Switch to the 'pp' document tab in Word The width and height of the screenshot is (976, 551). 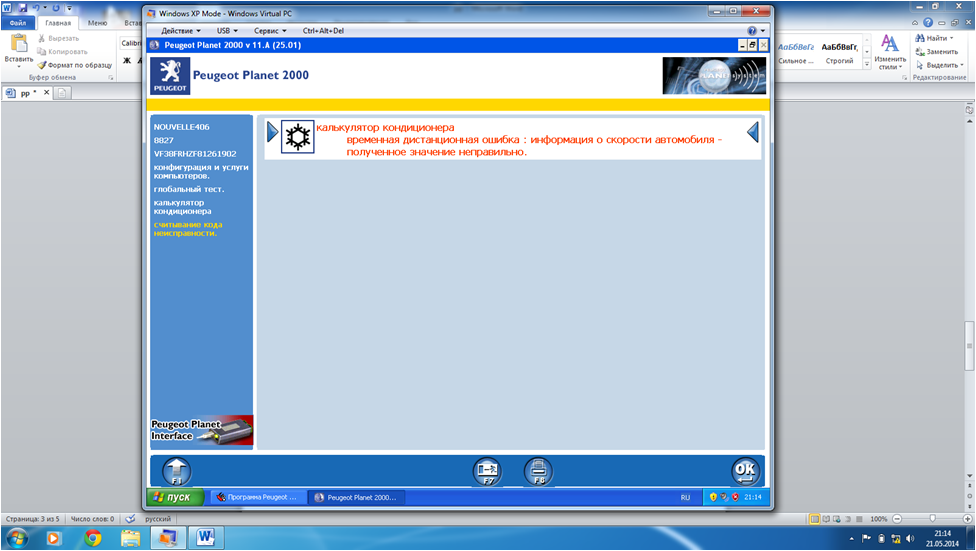coord(27,93)
